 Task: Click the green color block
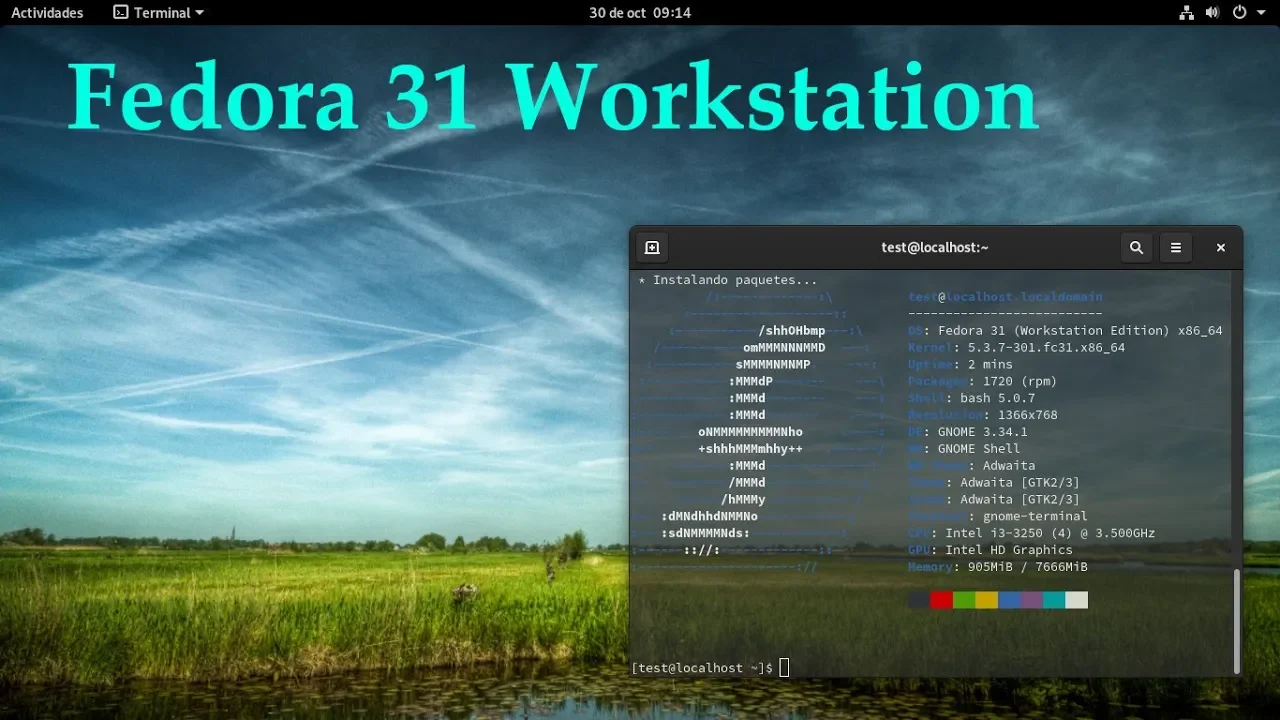click(x=964, y=600)
